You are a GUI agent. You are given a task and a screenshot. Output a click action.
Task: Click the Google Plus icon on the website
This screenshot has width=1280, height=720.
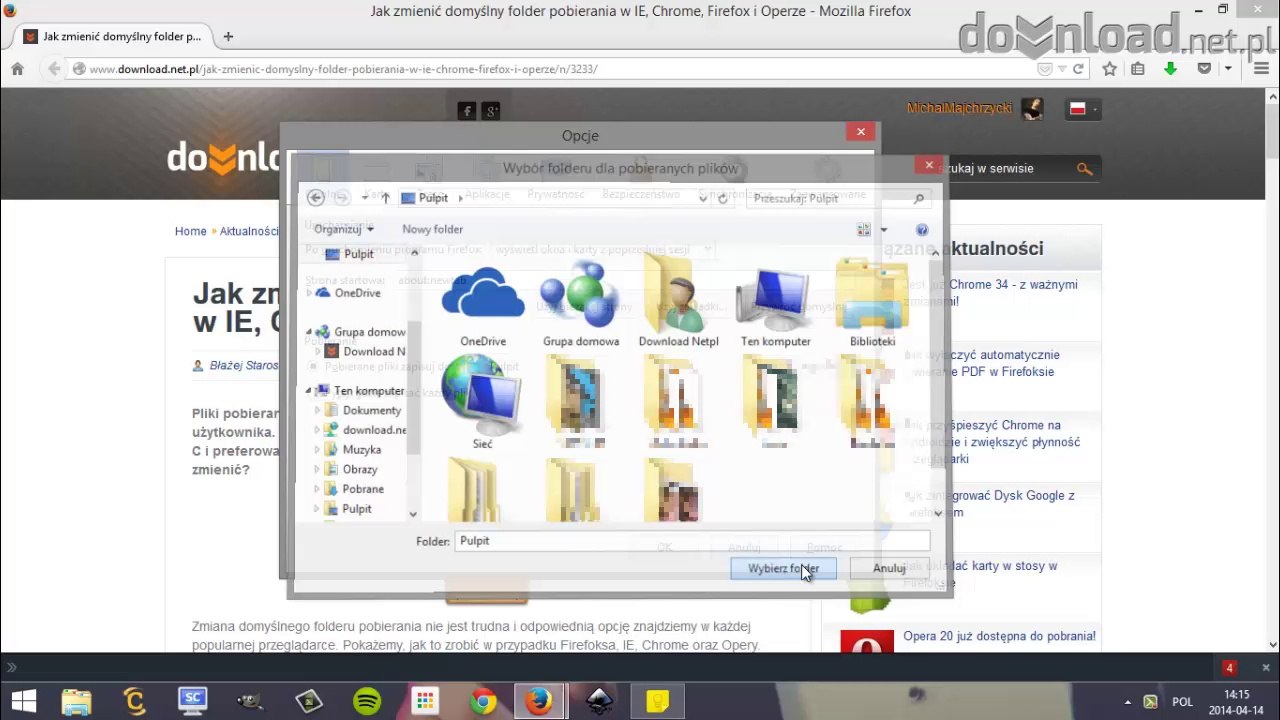point(491,111)
